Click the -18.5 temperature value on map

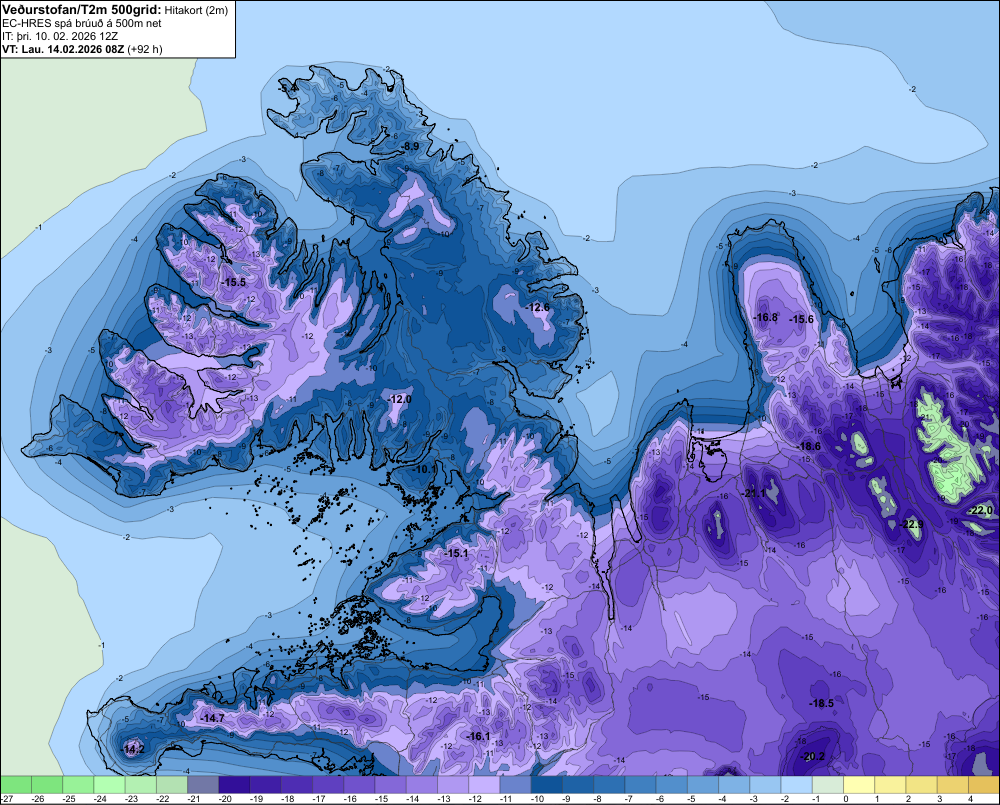821,704
